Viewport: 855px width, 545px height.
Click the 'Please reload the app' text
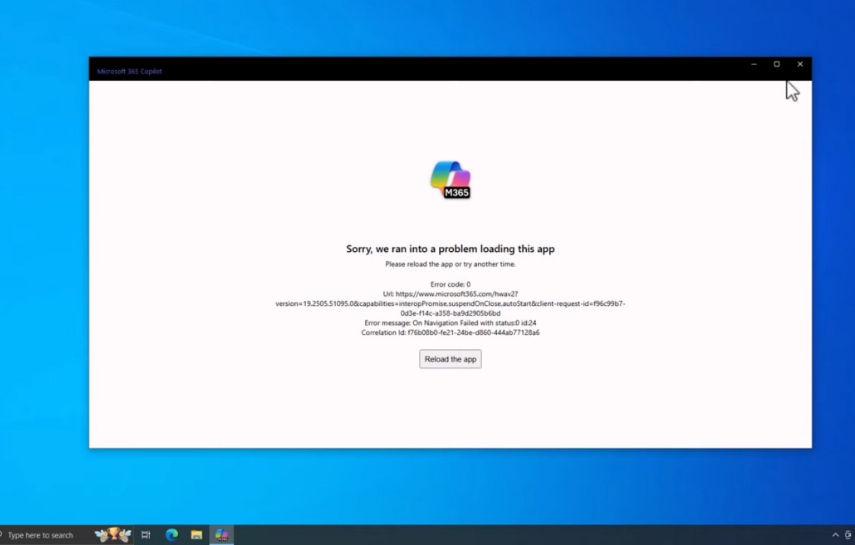450,264
